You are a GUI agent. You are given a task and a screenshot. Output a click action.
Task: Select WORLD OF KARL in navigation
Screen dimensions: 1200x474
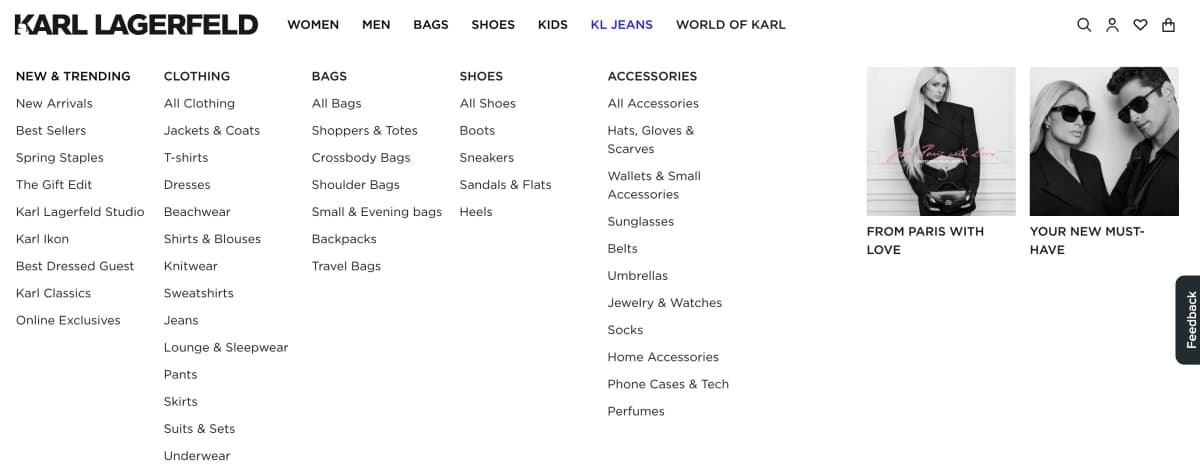click(730, 25)
